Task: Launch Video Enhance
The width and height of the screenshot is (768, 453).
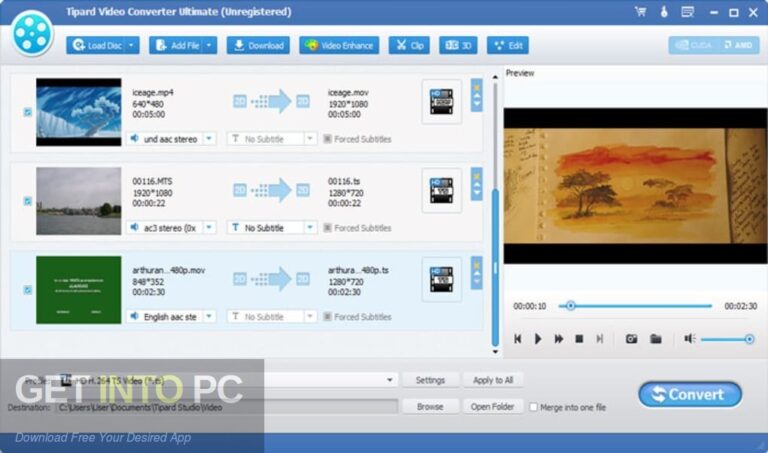Action: 339,46
